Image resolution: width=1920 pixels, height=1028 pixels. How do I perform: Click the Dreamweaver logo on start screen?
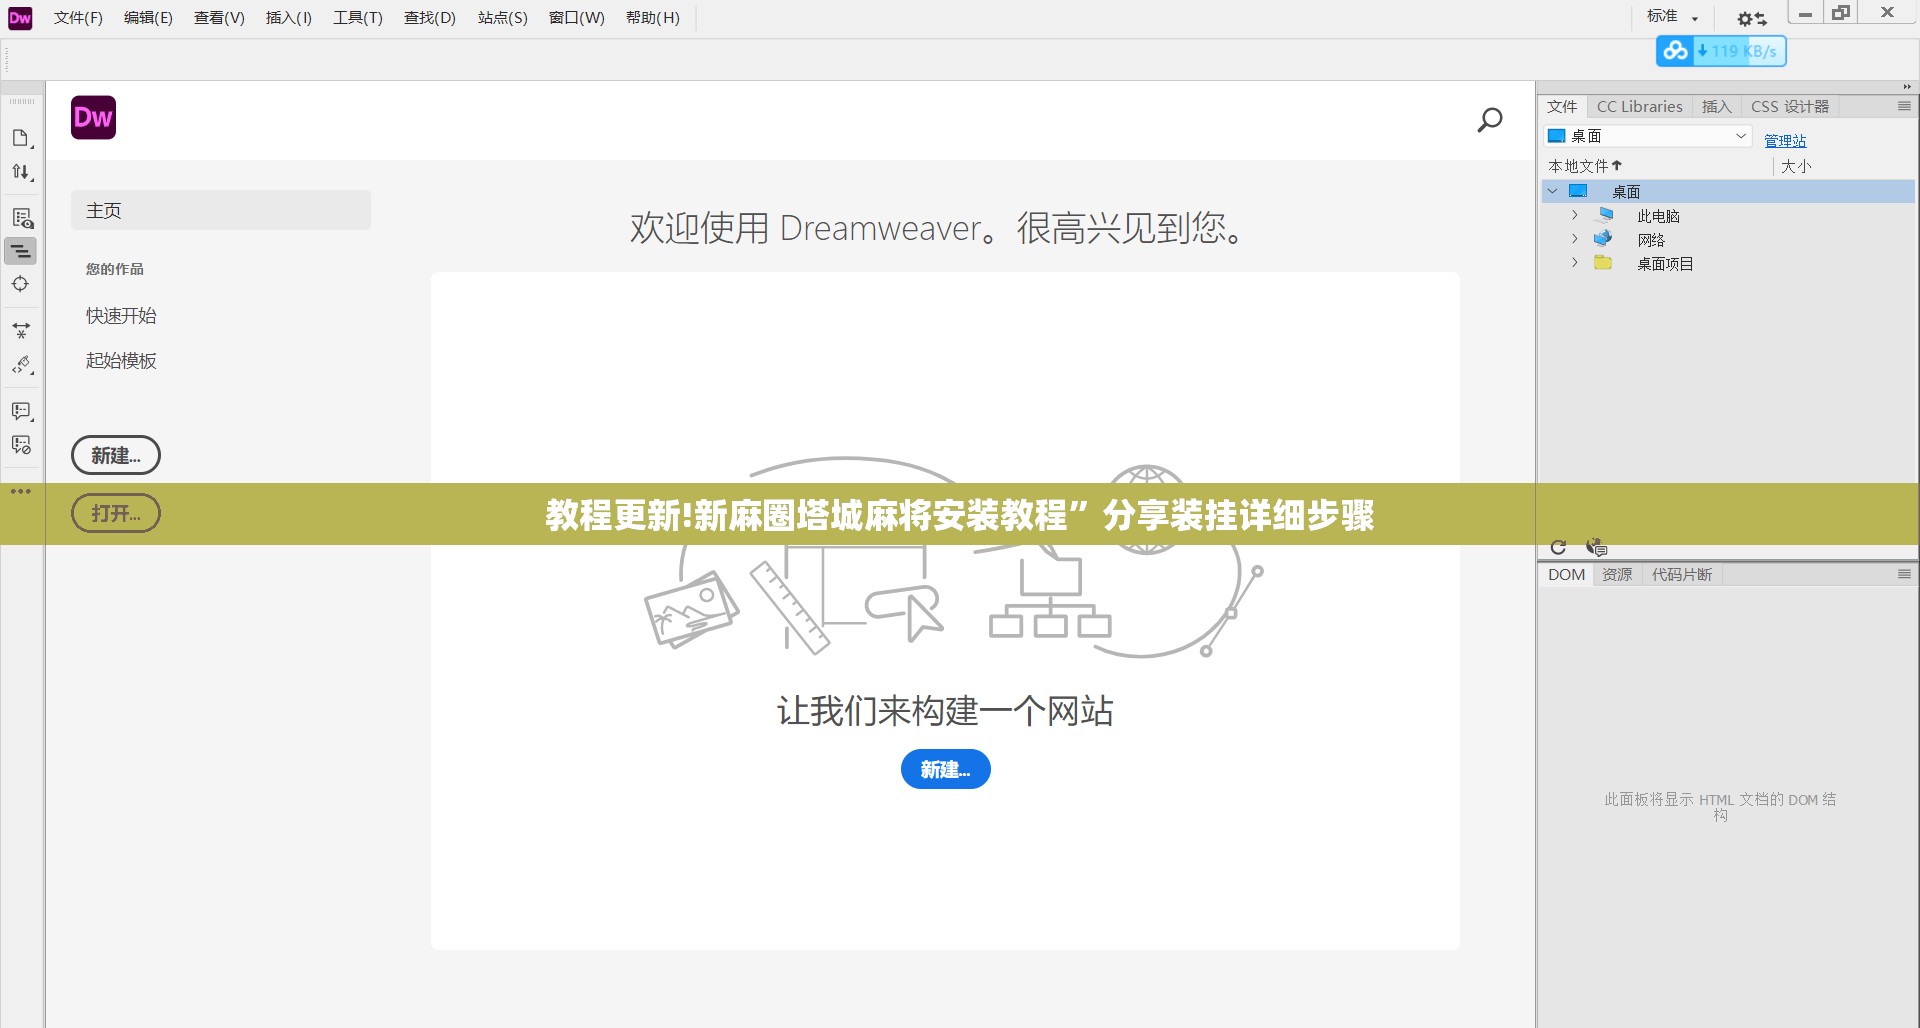click(94, 118)
